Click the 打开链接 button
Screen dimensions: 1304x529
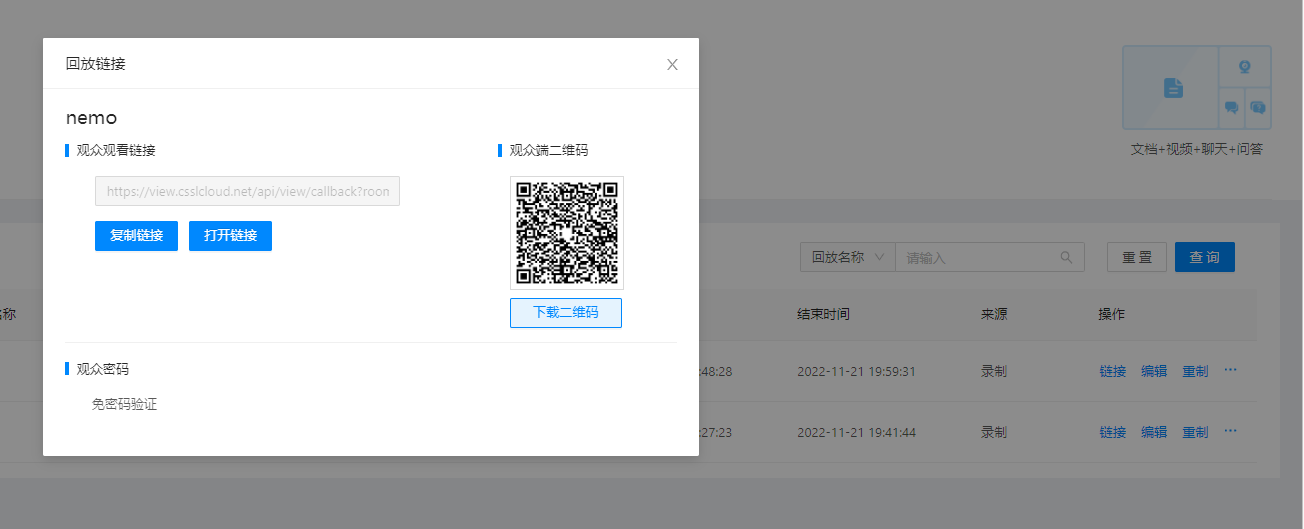230,236
